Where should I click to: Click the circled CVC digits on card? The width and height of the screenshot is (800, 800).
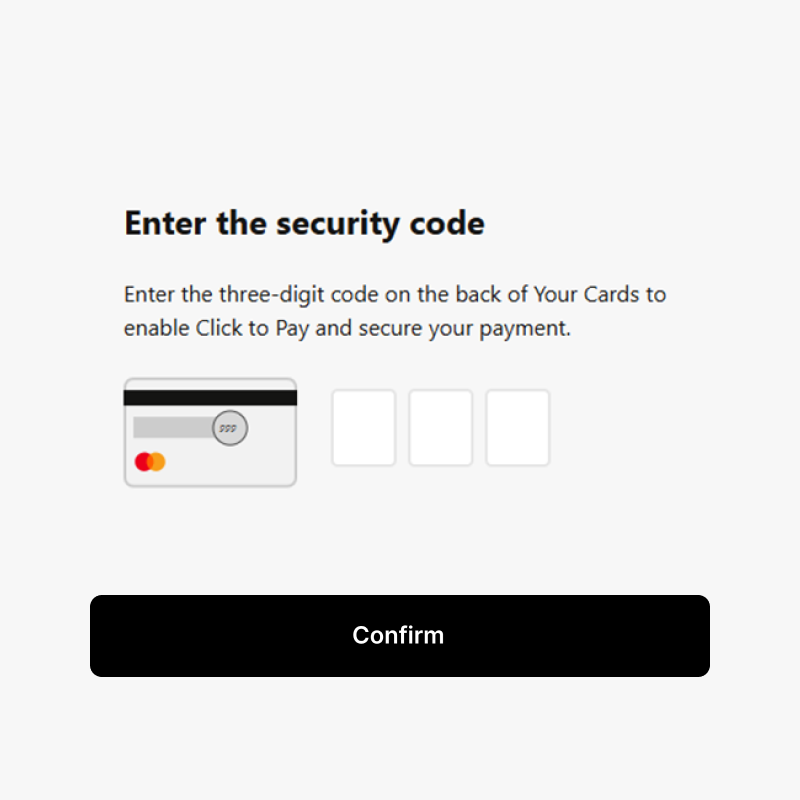click(230, 428)
